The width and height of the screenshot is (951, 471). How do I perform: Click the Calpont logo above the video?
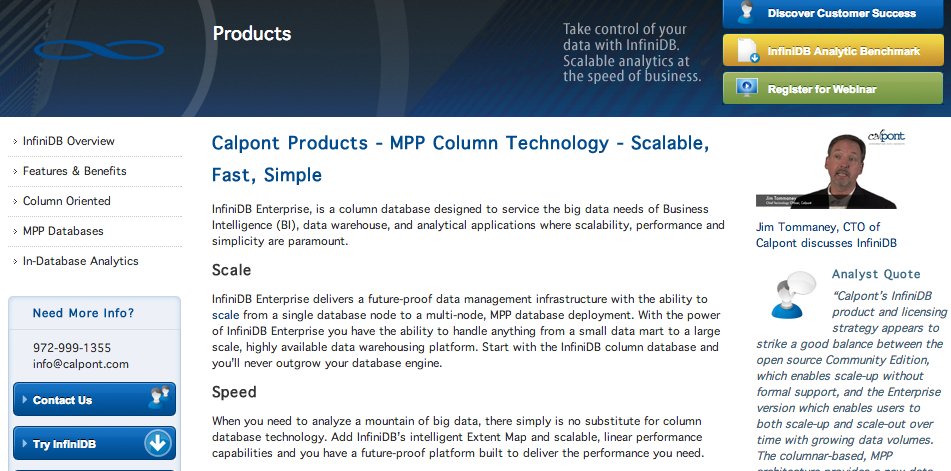point(886,136)
